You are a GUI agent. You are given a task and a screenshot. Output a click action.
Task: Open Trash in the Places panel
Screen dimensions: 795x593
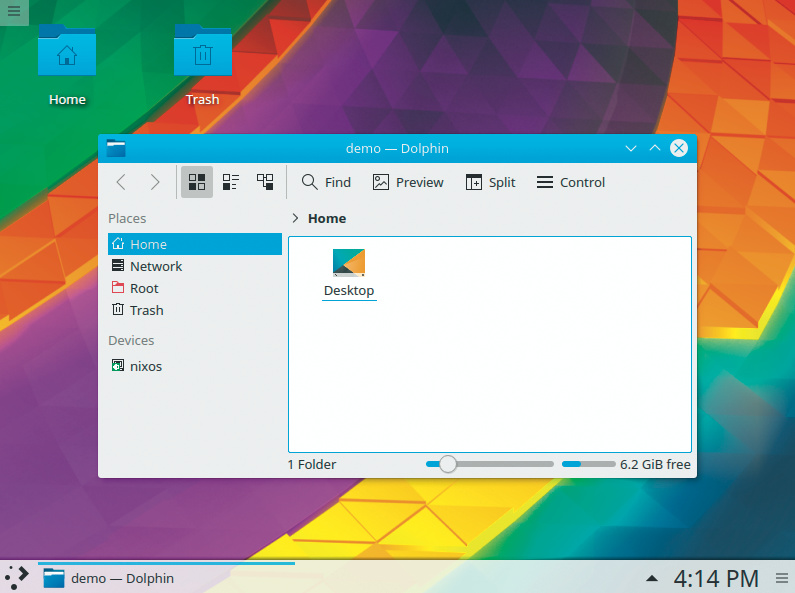pyautogui.click(x=146, y=310)
